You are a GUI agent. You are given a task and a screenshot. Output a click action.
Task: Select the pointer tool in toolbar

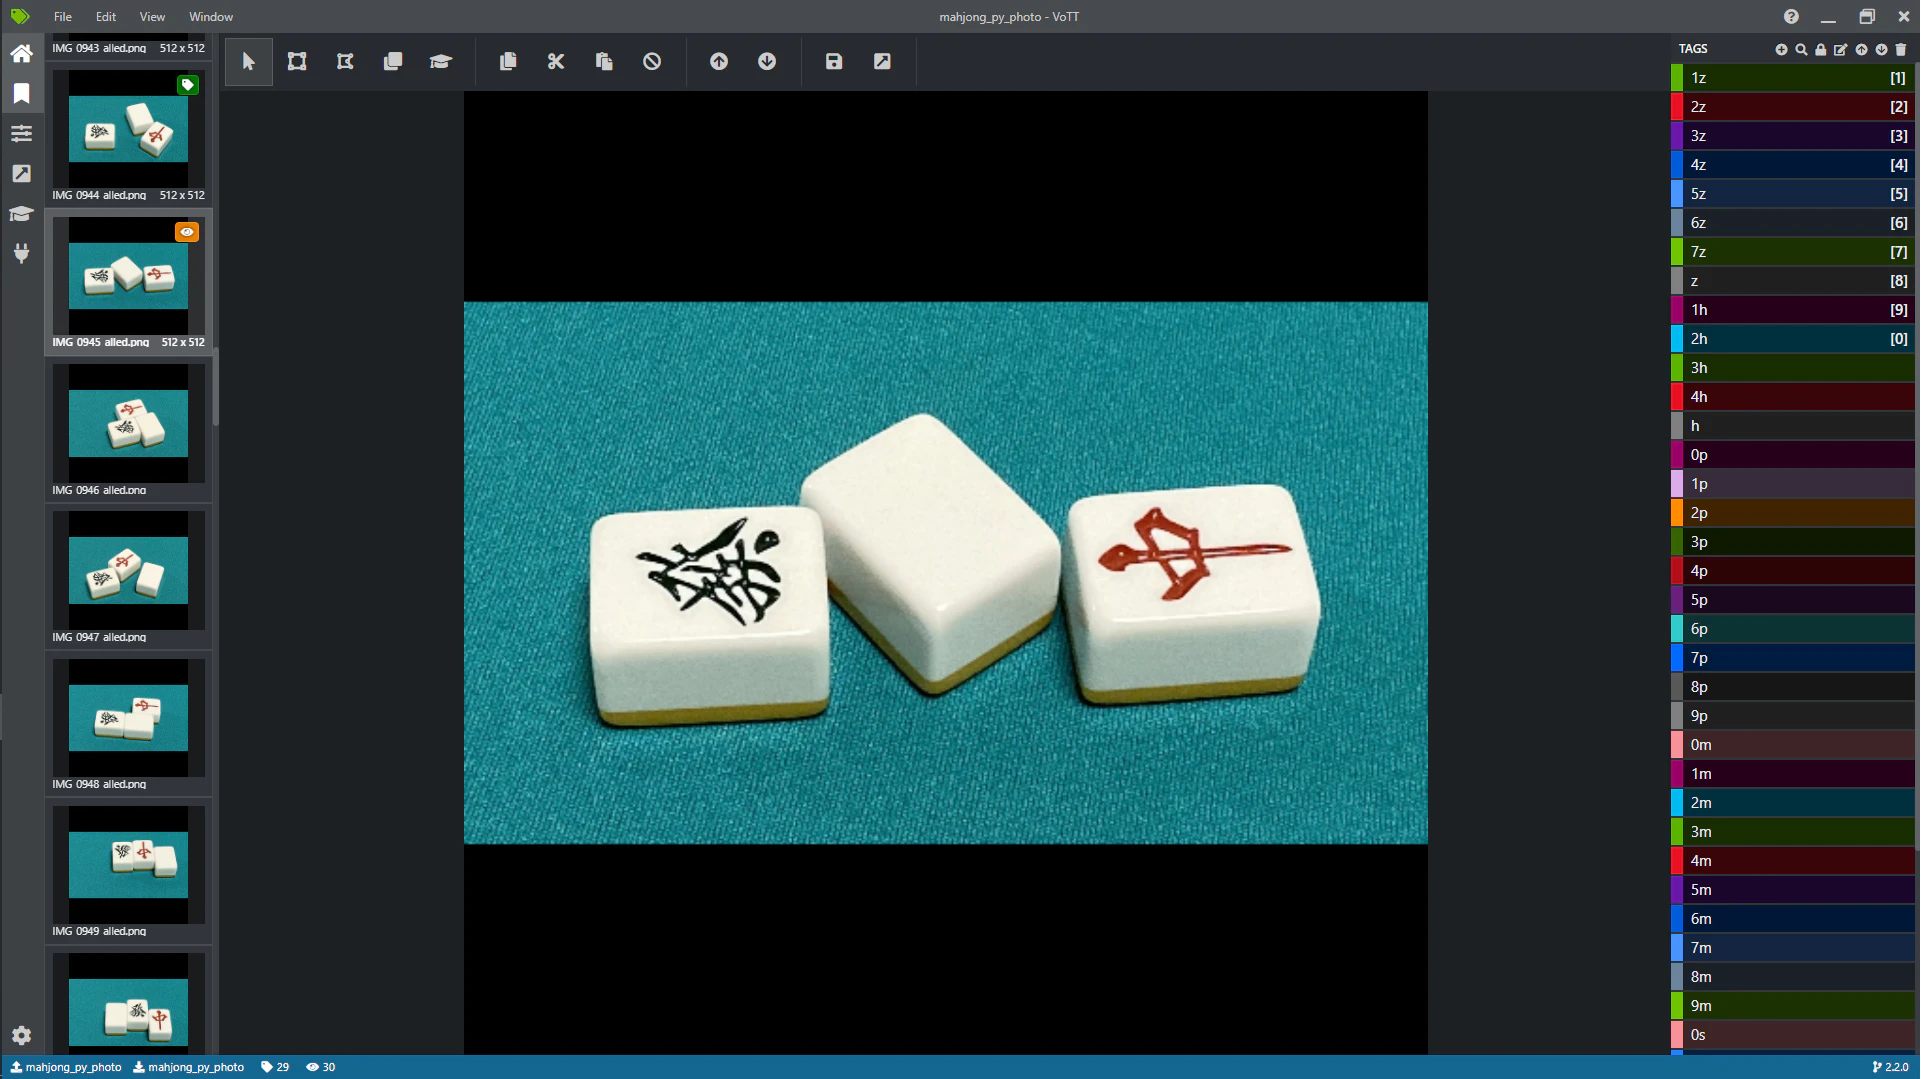coord(249,62)
